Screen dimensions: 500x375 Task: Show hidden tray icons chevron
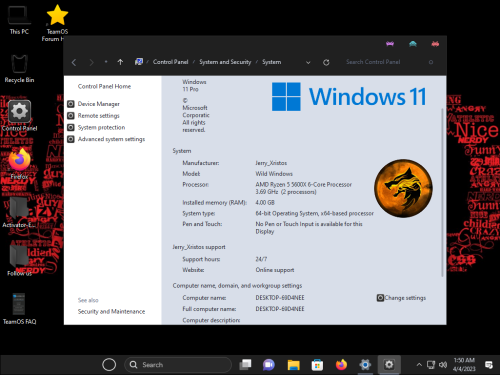click(x=419, y=365)
